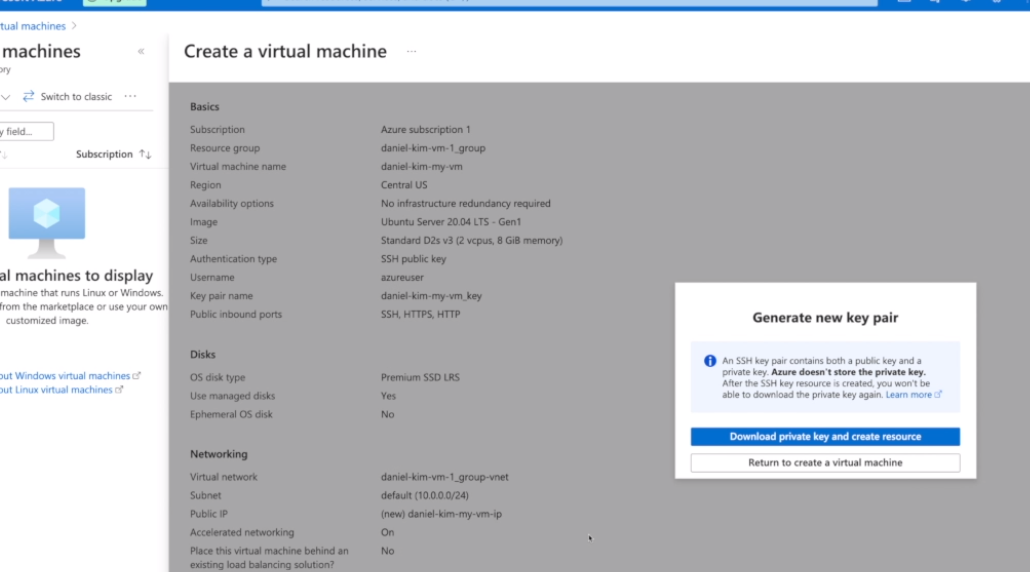Screen dimensions: 1030x572
Task: Select the username value azureuser
Action: click(402, 277)
